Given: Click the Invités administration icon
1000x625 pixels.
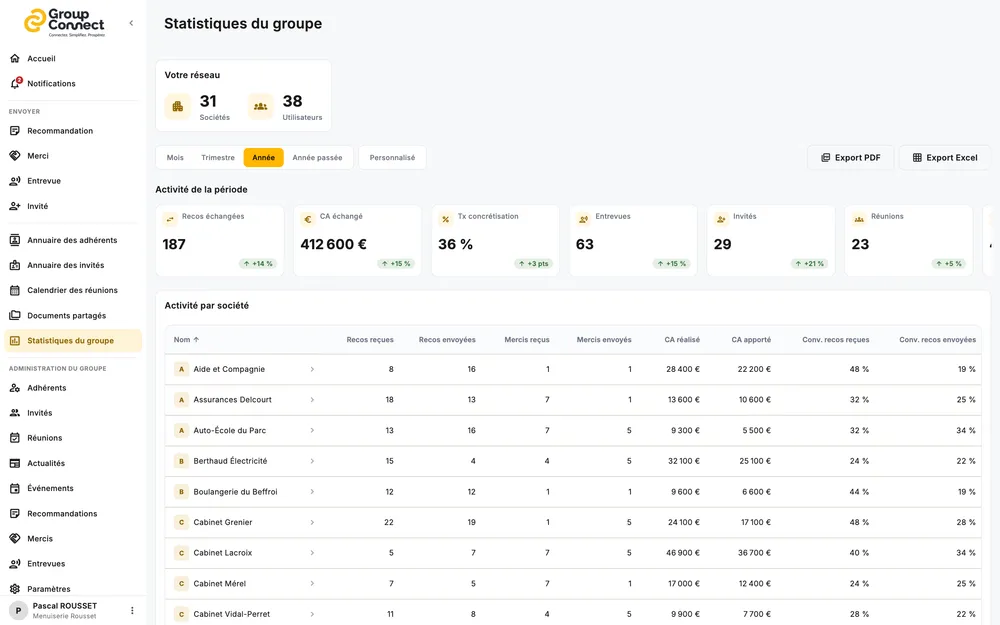Looking at the screenshot, I should tap(15, 413).
